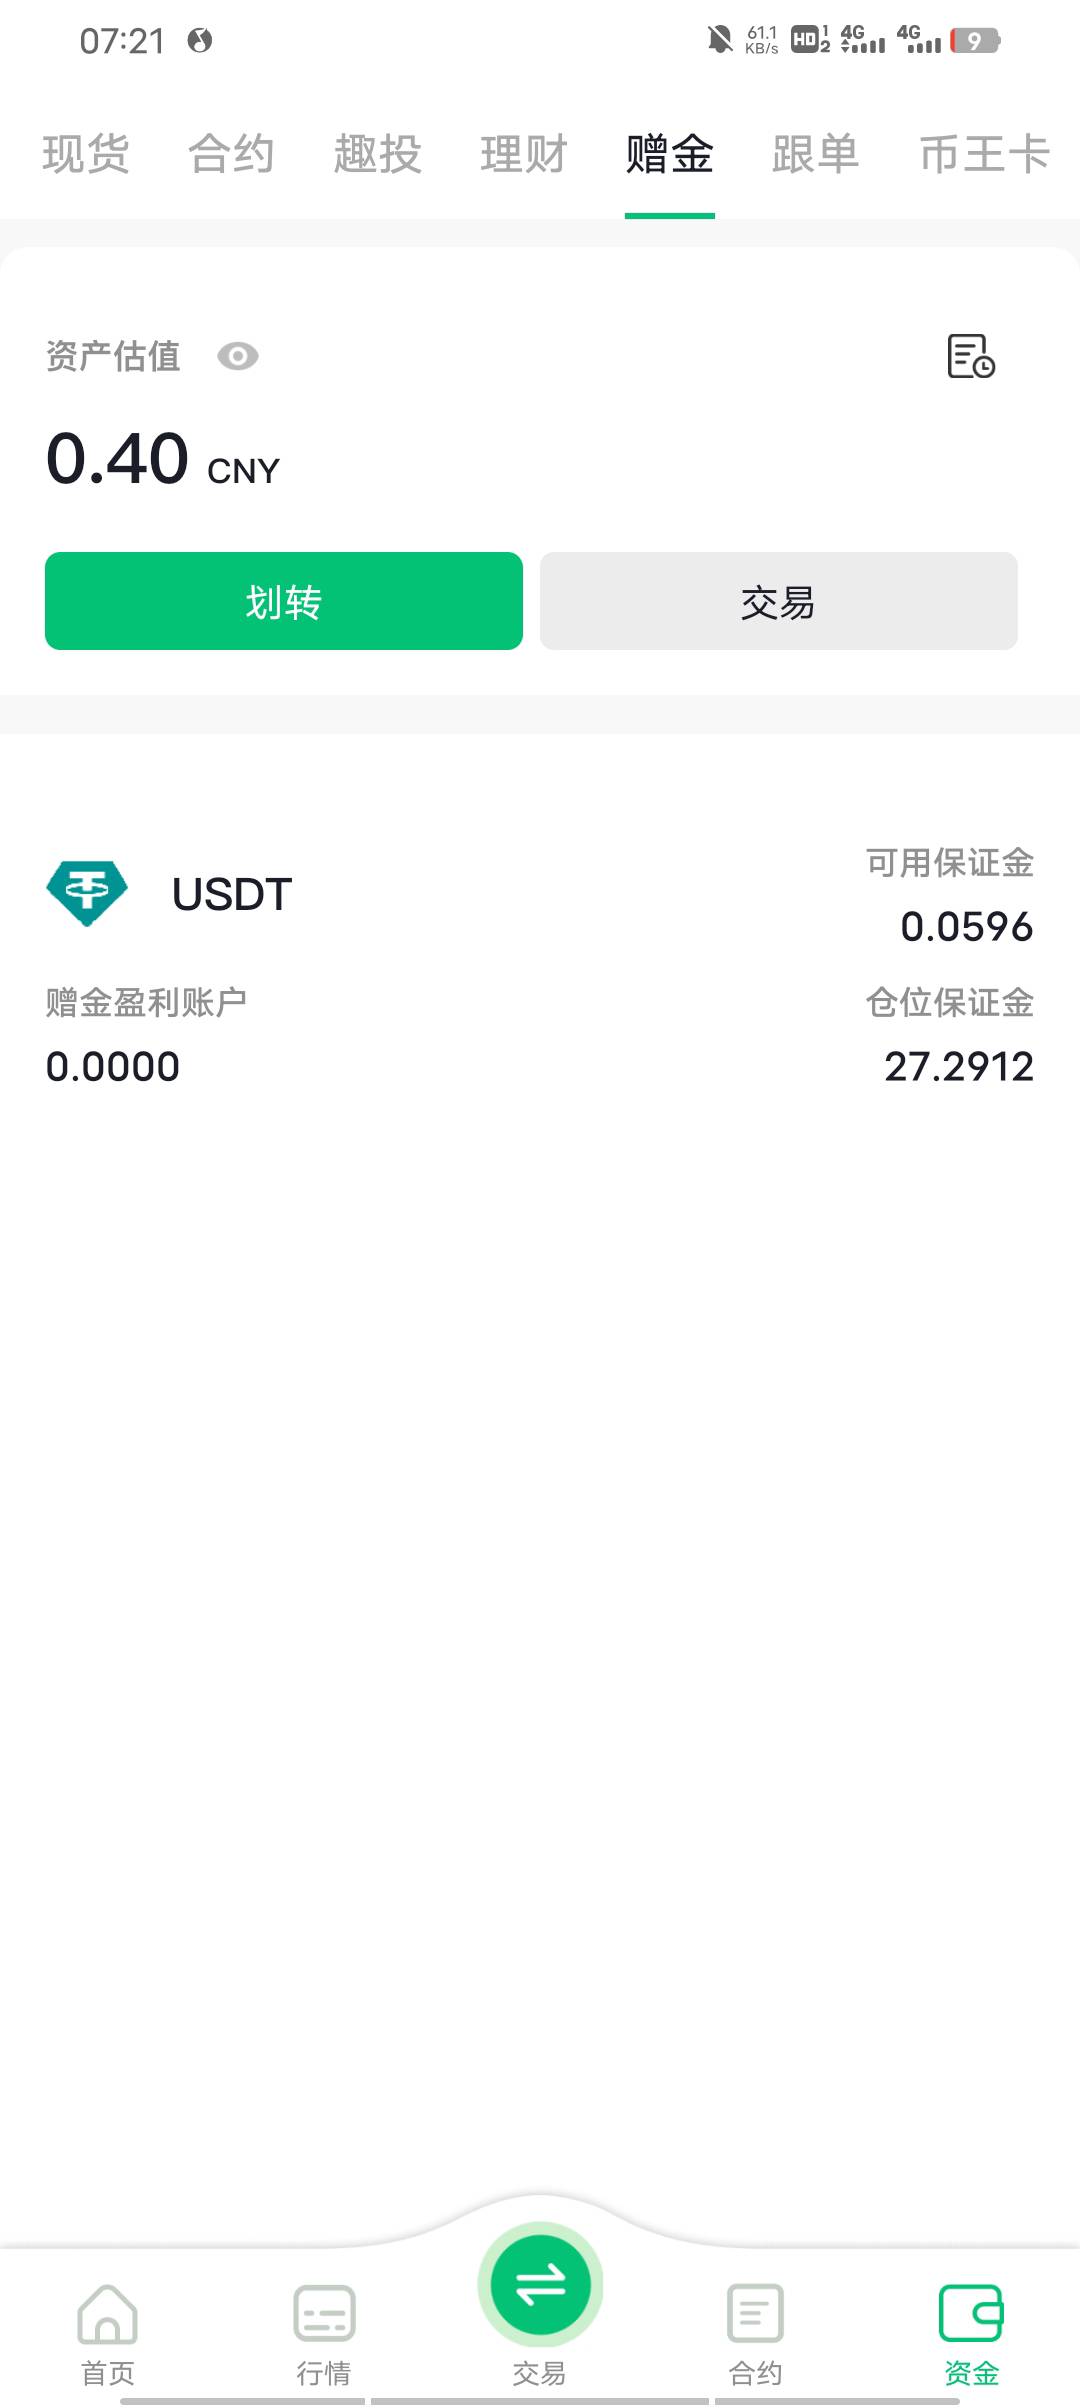Switch to the 币王卡 tab
Screen dimensions: 1080x2408
point(984,154)
